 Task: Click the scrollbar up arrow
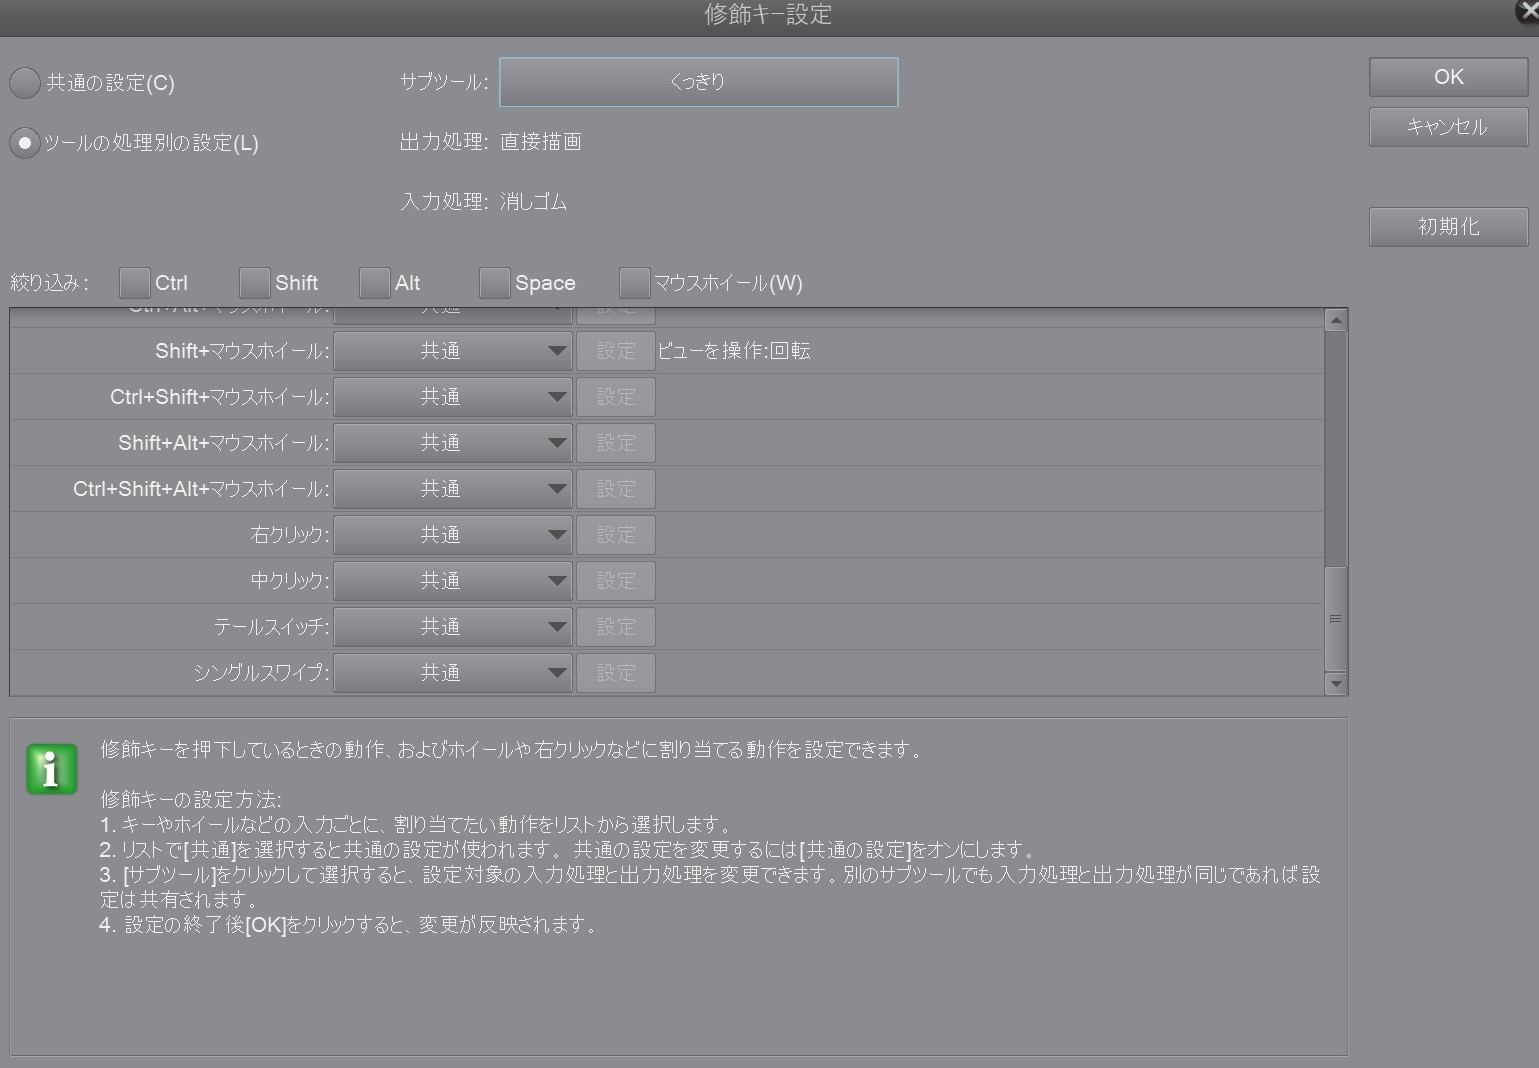click(1335, 320)
